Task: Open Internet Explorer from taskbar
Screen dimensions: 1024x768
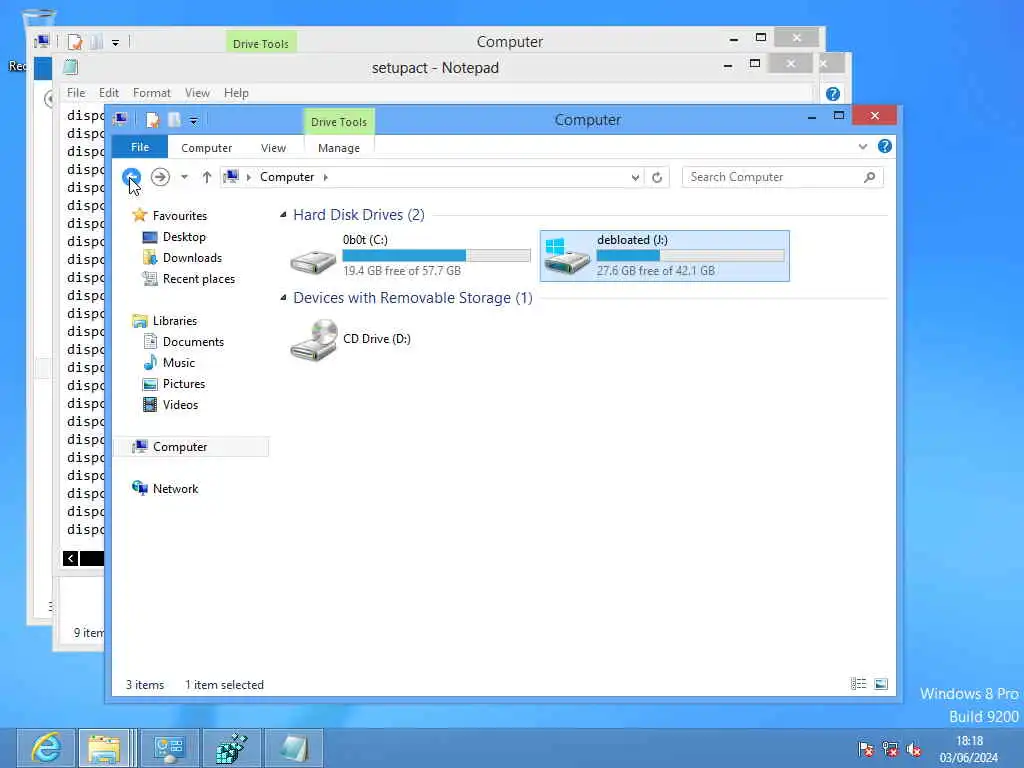Action: 46,748
